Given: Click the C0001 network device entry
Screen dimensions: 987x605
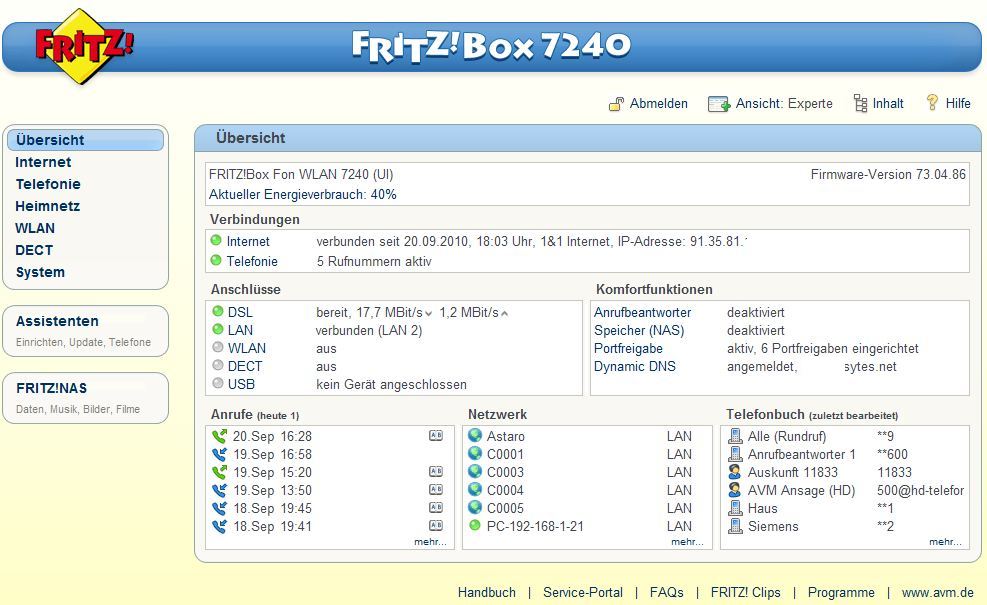Looking at the screenshot, I should coord(505,454).
